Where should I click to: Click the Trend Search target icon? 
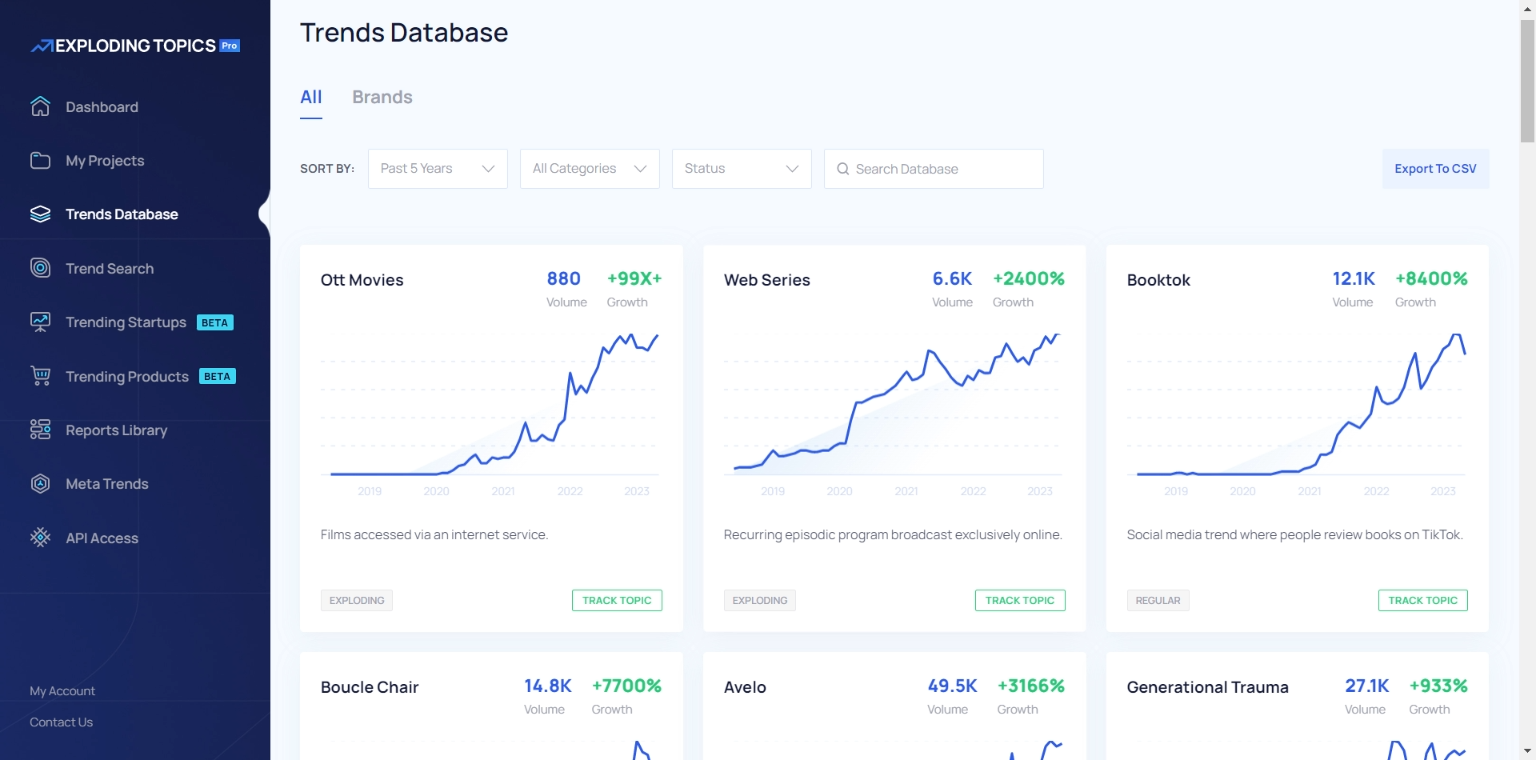tap(40, 268)
